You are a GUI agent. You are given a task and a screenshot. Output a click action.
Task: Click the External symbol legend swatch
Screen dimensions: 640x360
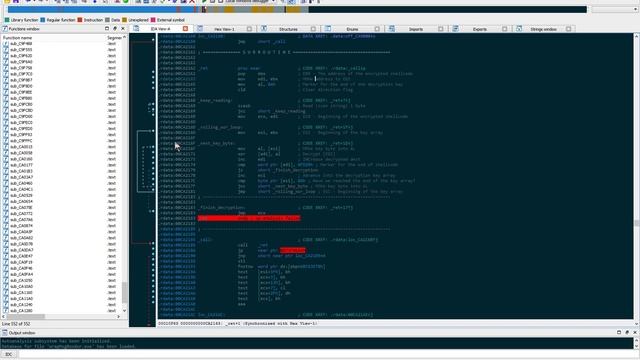(x=153, y=20)
